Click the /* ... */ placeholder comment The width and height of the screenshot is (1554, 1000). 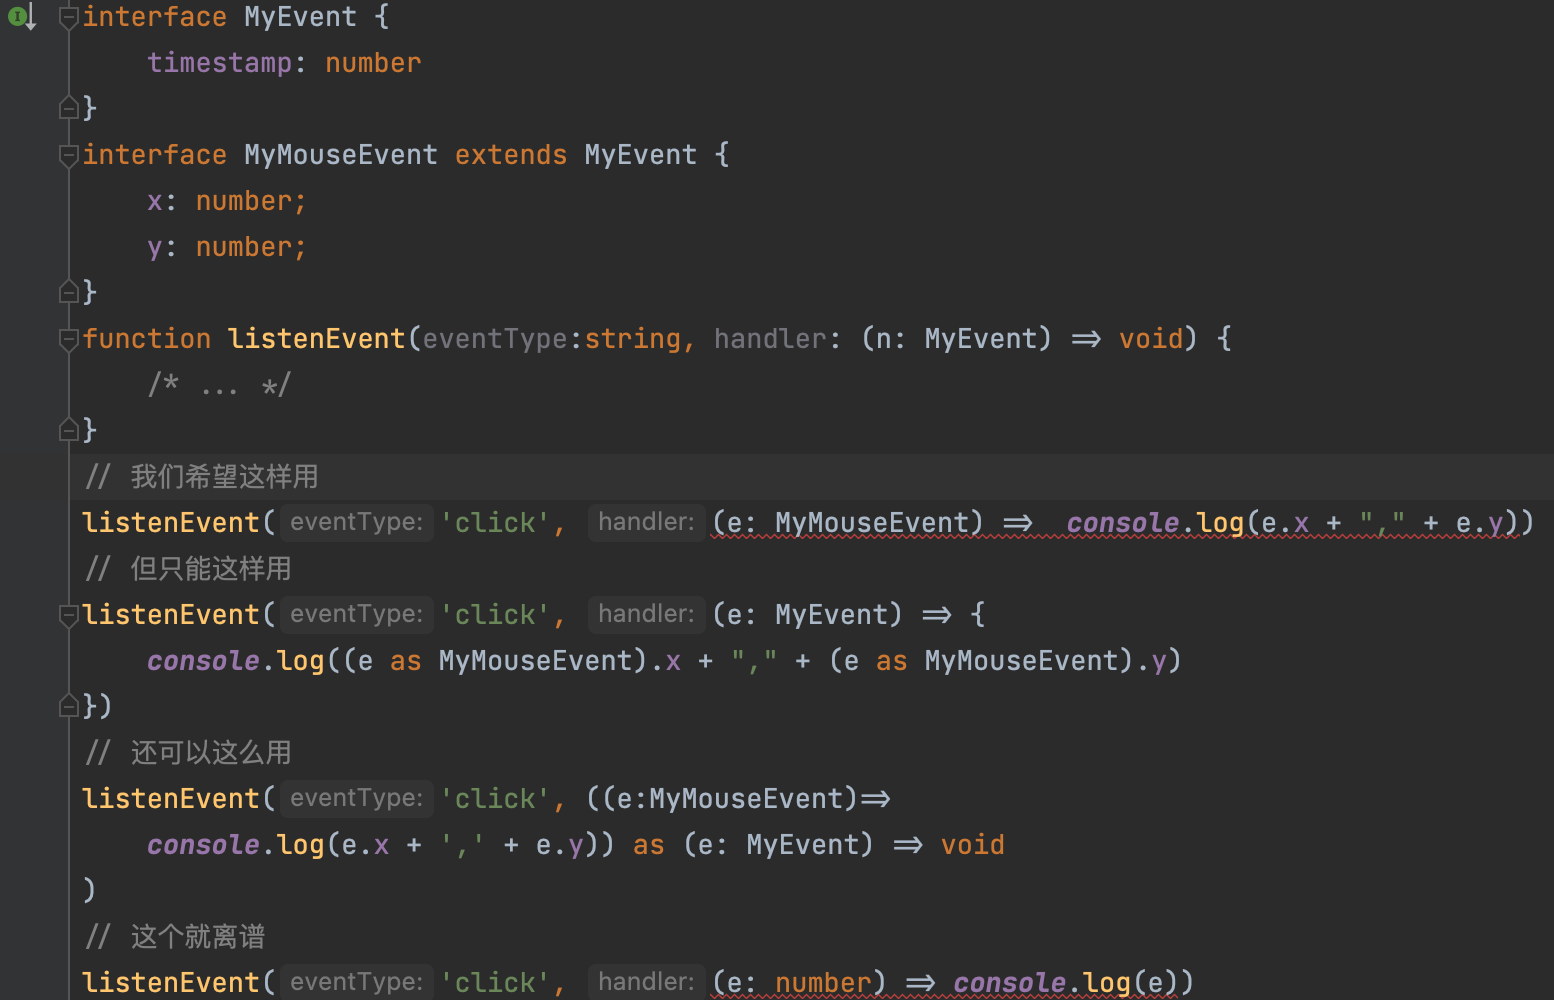pyautogui.click(x=219, y=385)
